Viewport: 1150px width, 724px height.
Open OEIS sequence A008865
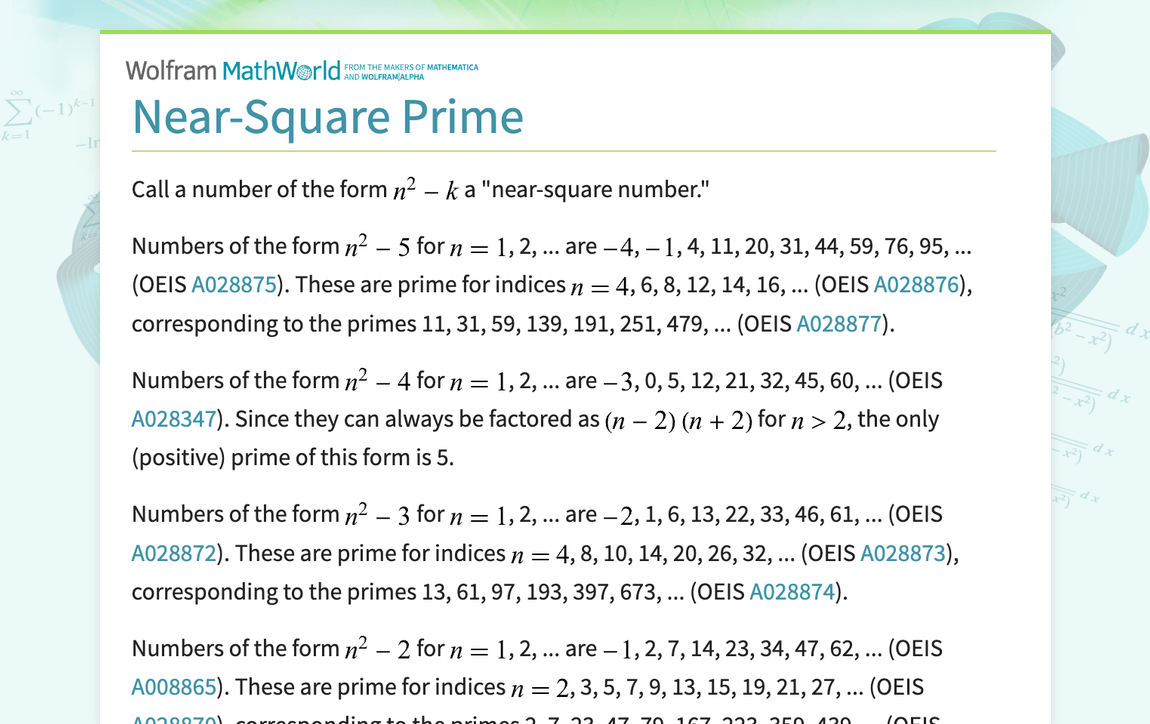(173, 687)
